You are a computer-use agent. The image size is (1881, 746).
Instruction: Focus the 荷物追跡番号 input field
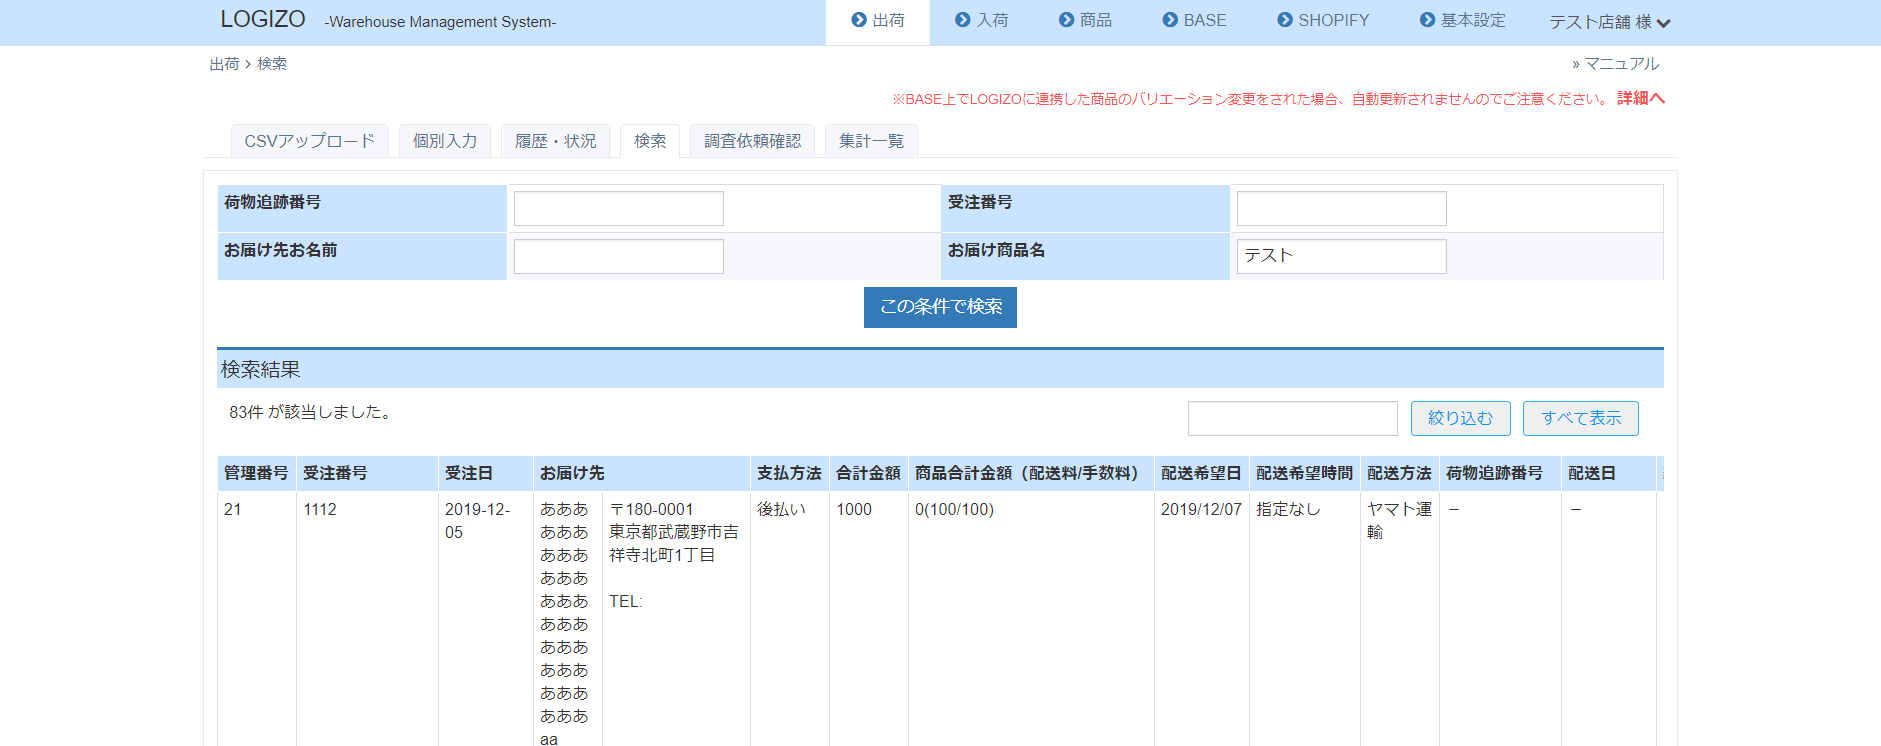click(619, 208)
